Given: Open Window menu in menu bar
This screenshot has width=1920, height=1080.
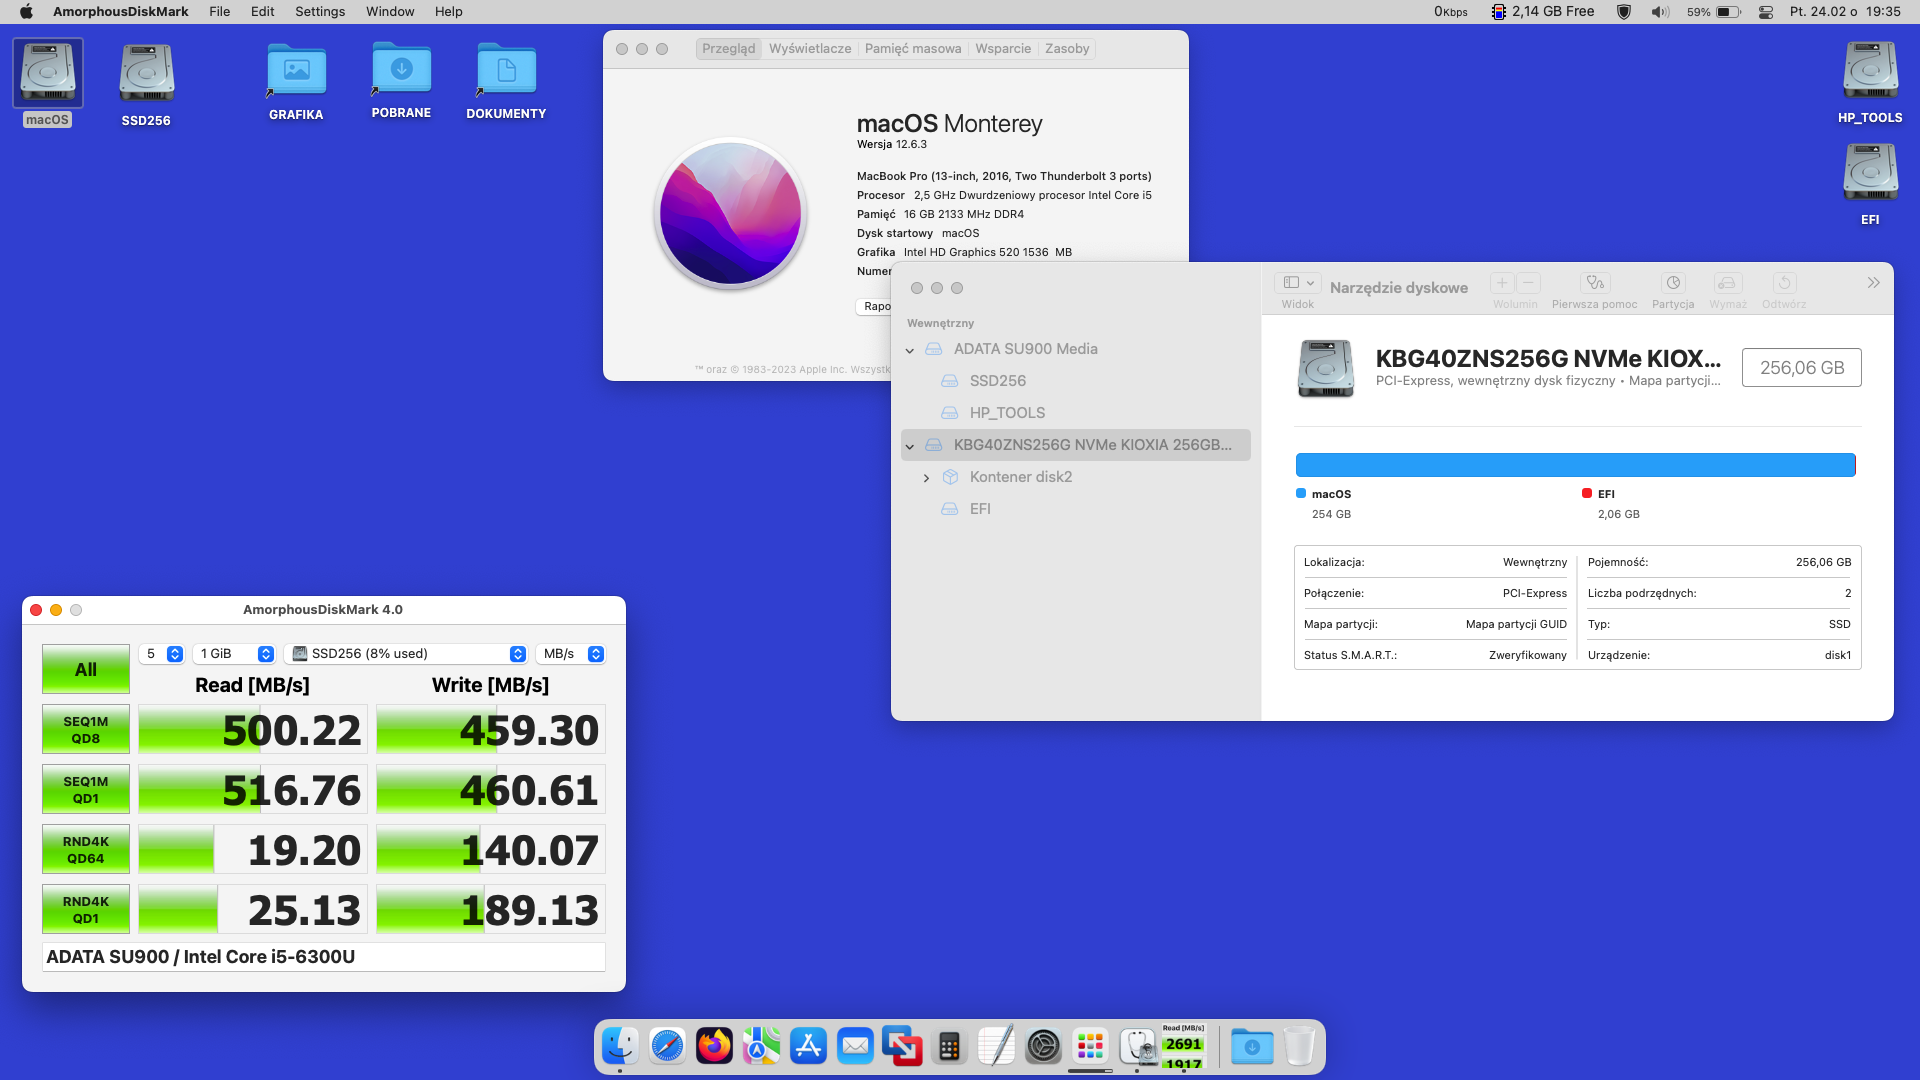Looking at the screenshot, I should (x=390, y=12).
